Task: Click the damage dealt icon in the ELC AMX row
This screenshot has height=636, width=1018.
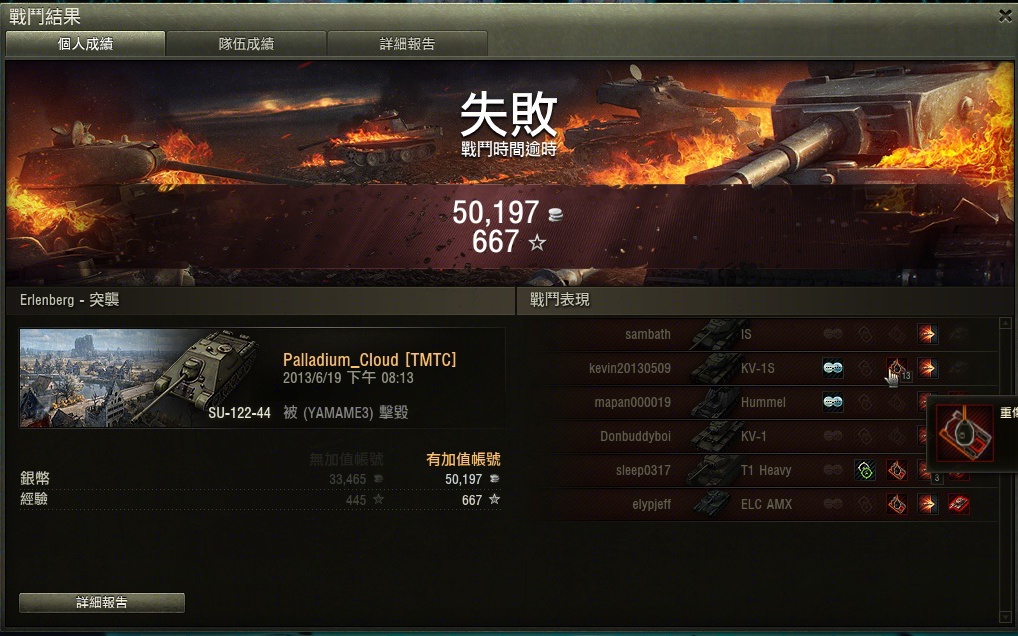Action: click(928, 504)
